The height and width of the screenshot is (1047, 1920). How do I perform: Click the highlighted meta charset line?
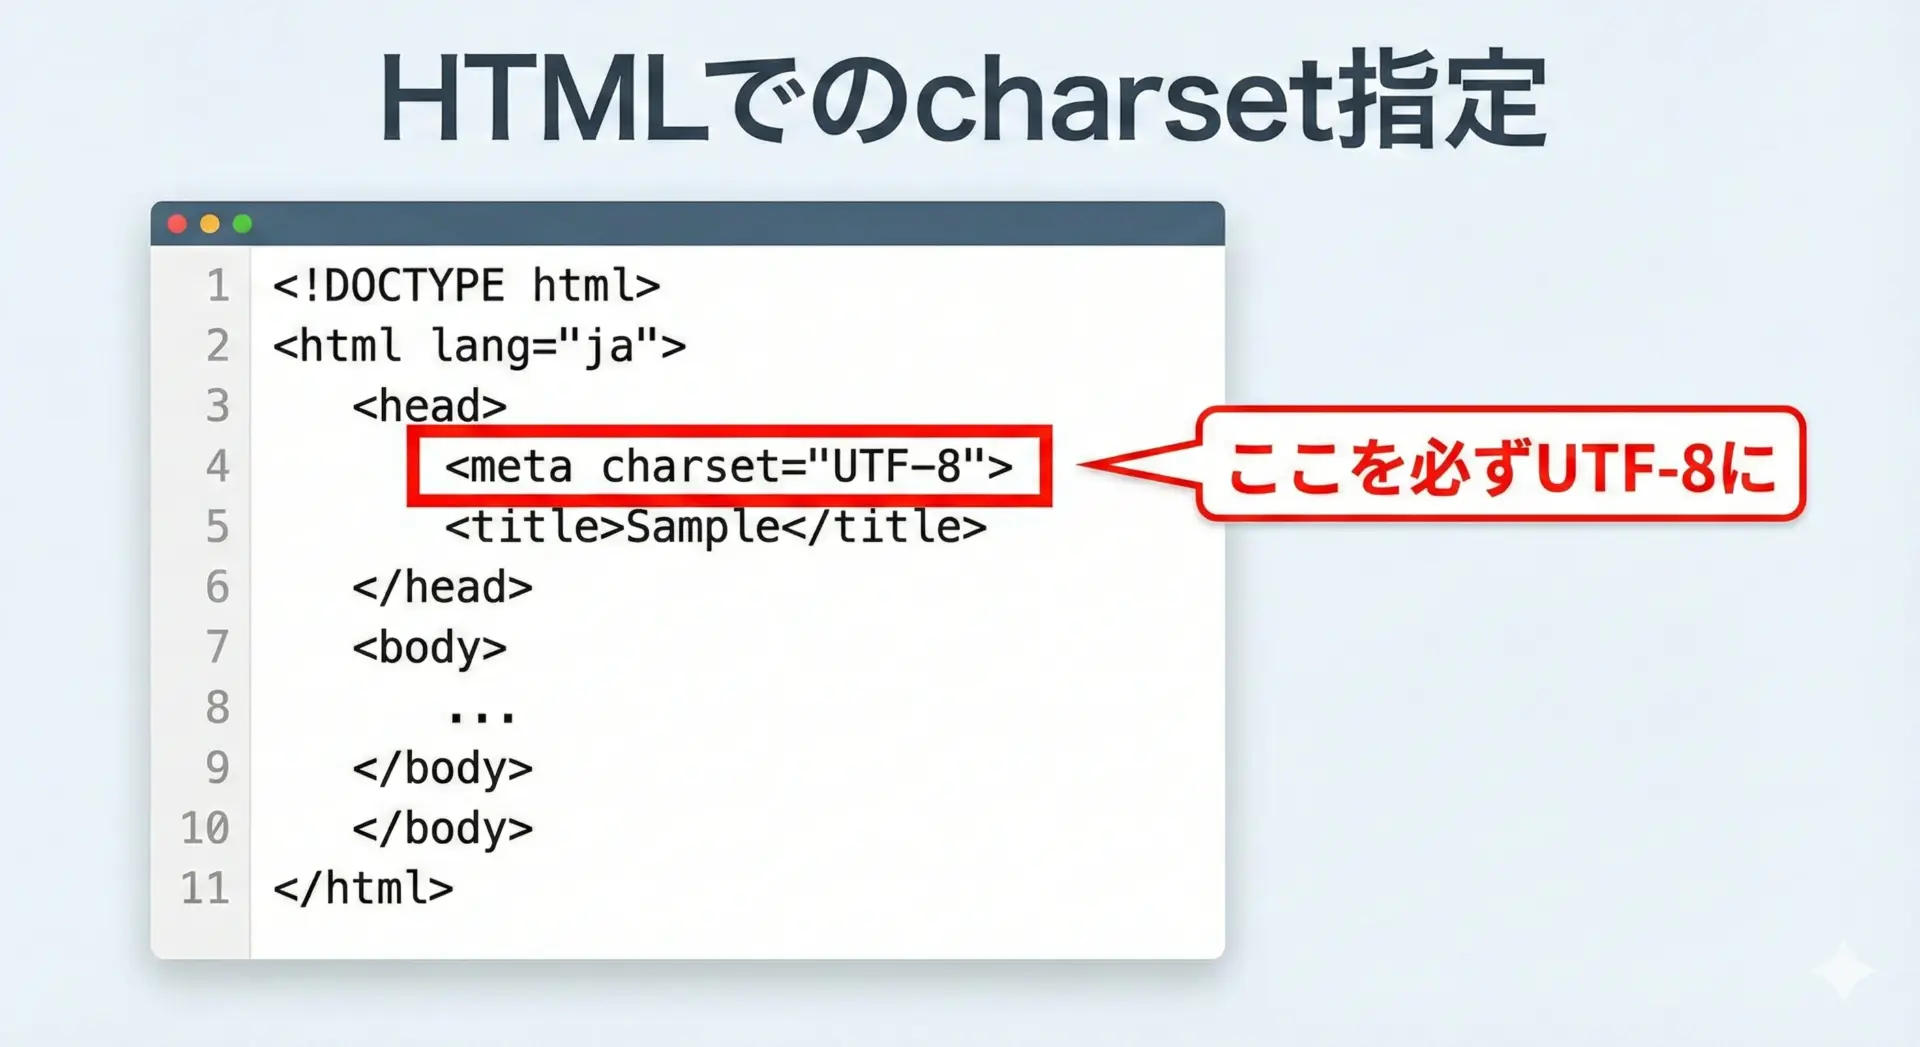[x=728, y=466]
